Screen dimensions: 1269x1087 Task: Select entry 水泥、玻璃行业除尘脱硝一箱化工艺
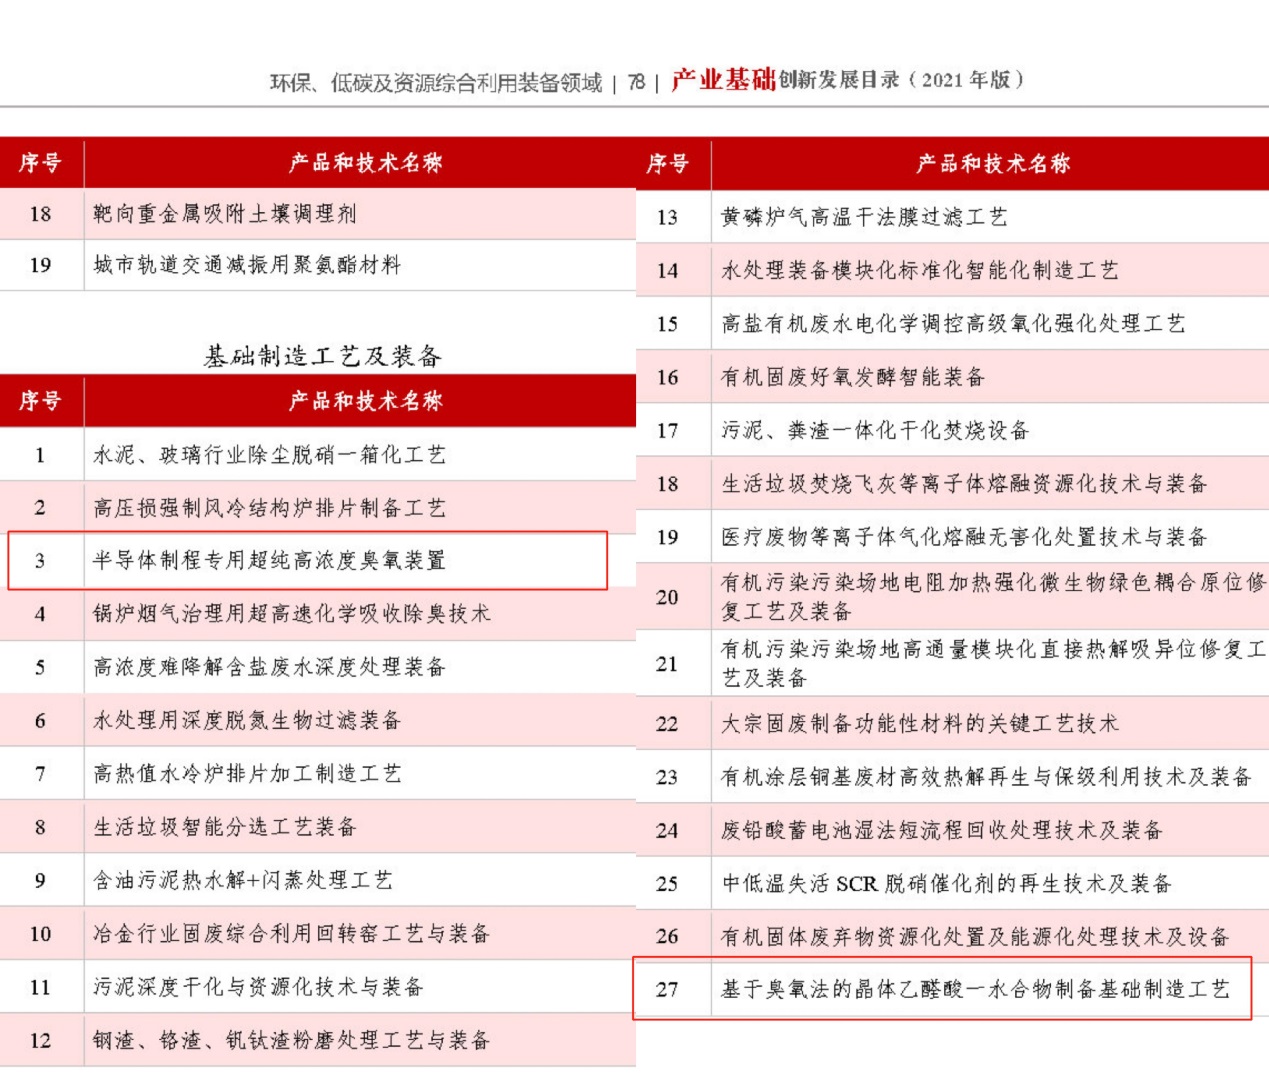[x=269, y=455]
